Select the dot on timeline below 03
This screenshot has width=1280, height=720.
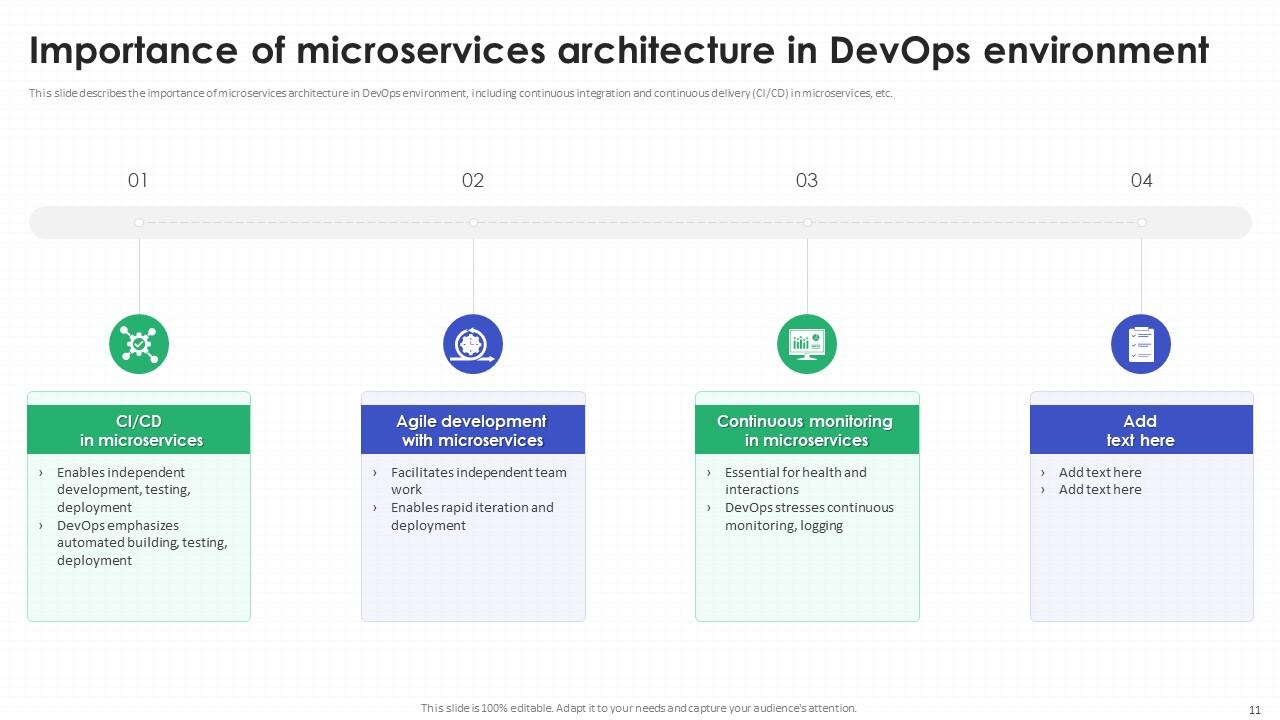pos(807,222)
